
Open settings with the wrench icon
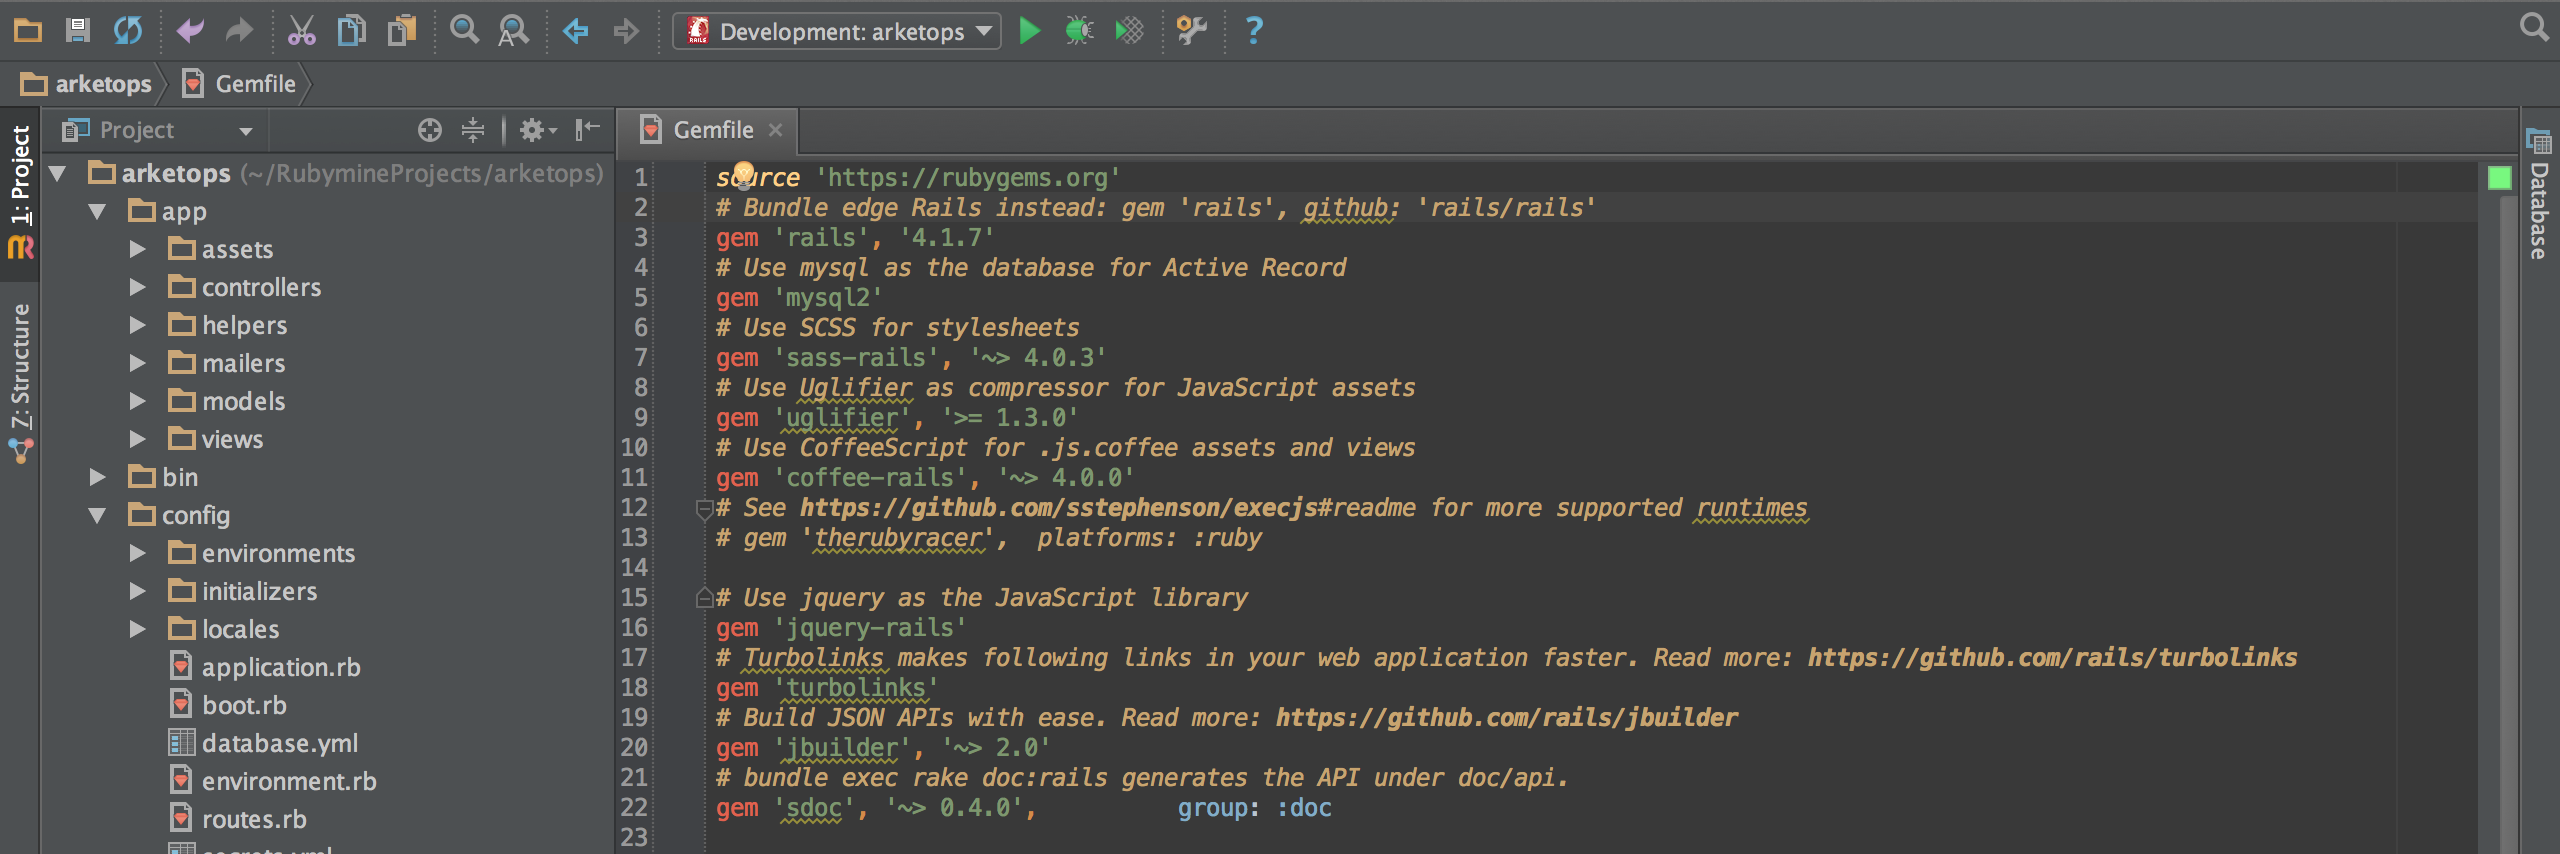pyautogui.click(x=1191, y=31)
